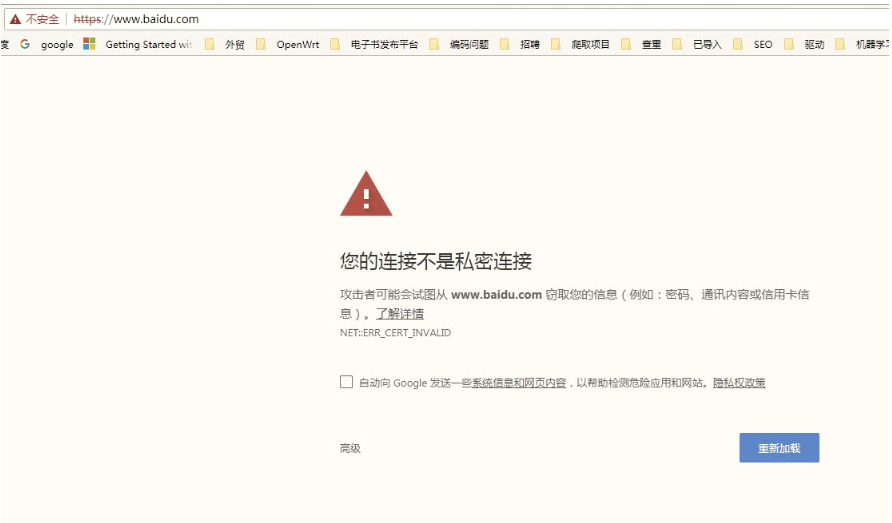Screen dimensions: 892x523
Task: Click the NET::ERR_CERT_INVALID error code
Action: 395,333
